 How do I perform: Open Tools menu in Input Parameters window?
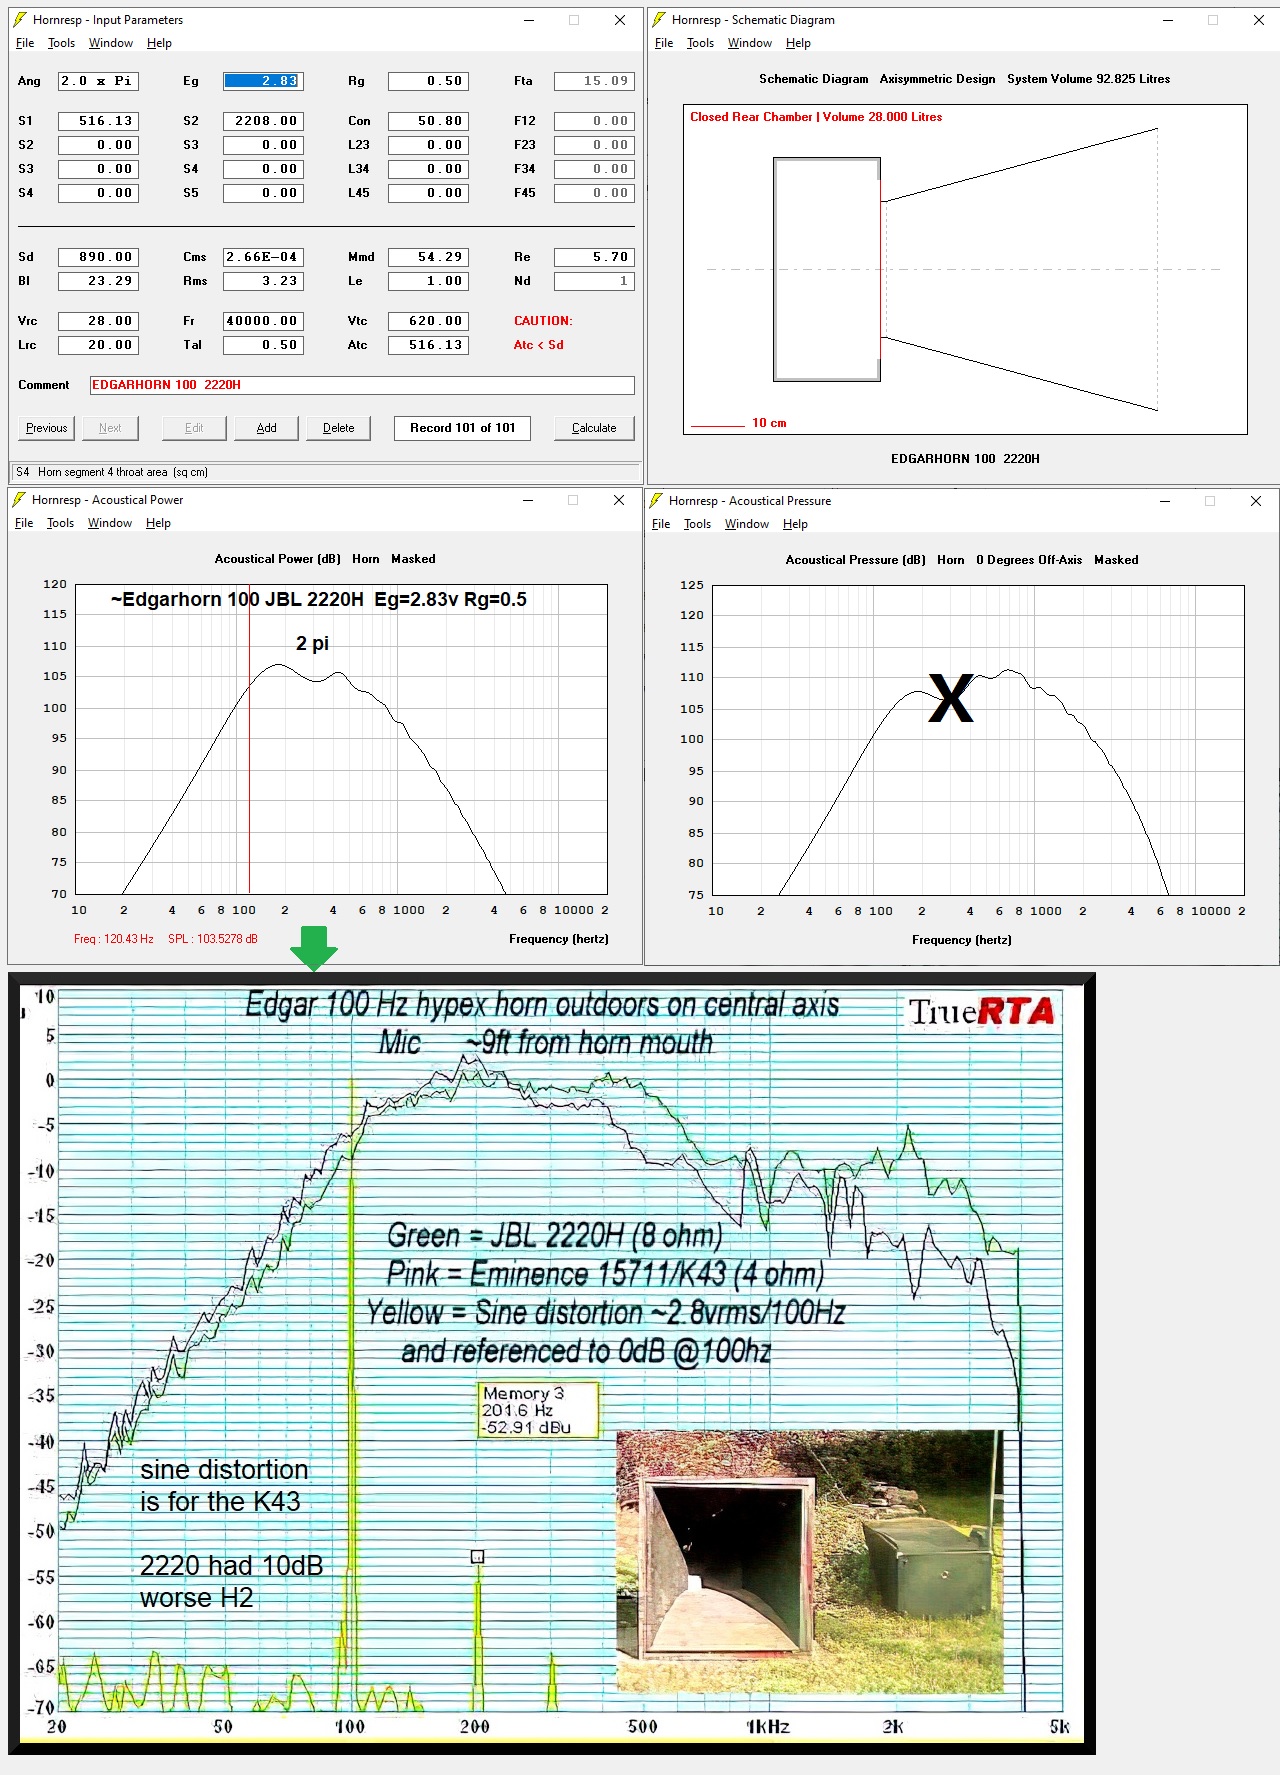point(61,43)
